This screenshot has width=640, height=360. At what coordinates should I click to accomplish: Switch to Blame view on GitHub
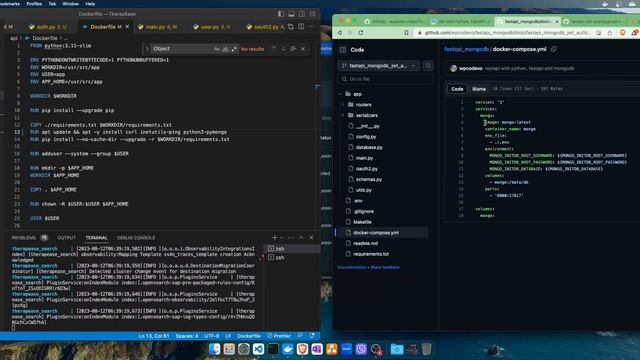coord(479,89)
